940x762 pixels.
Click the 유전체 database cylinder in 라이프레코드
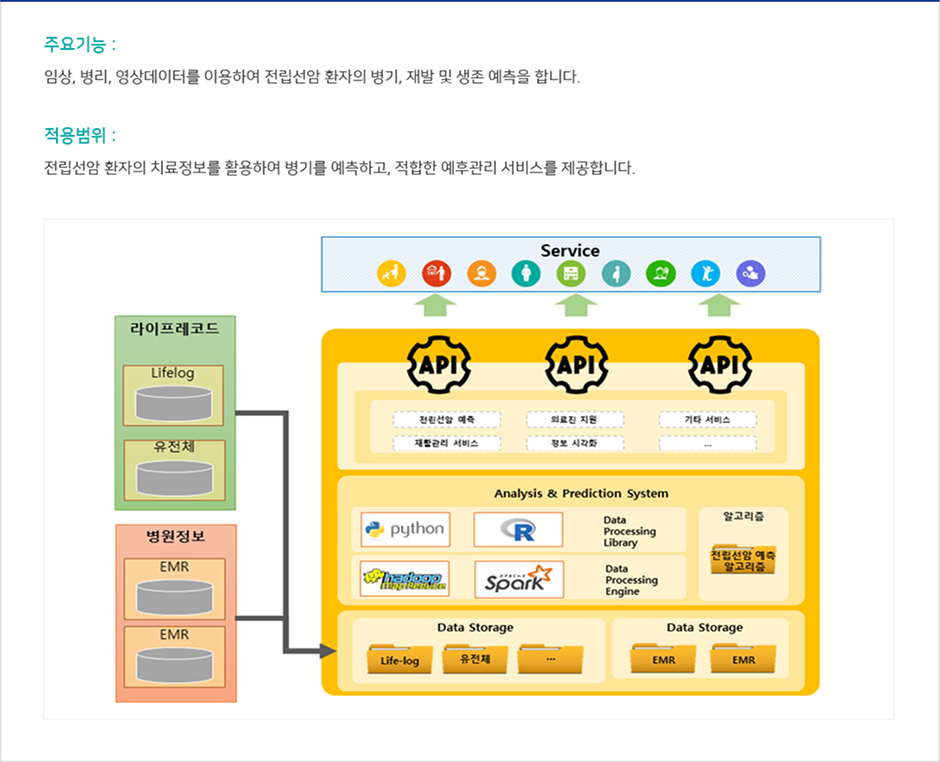[174, 478]
